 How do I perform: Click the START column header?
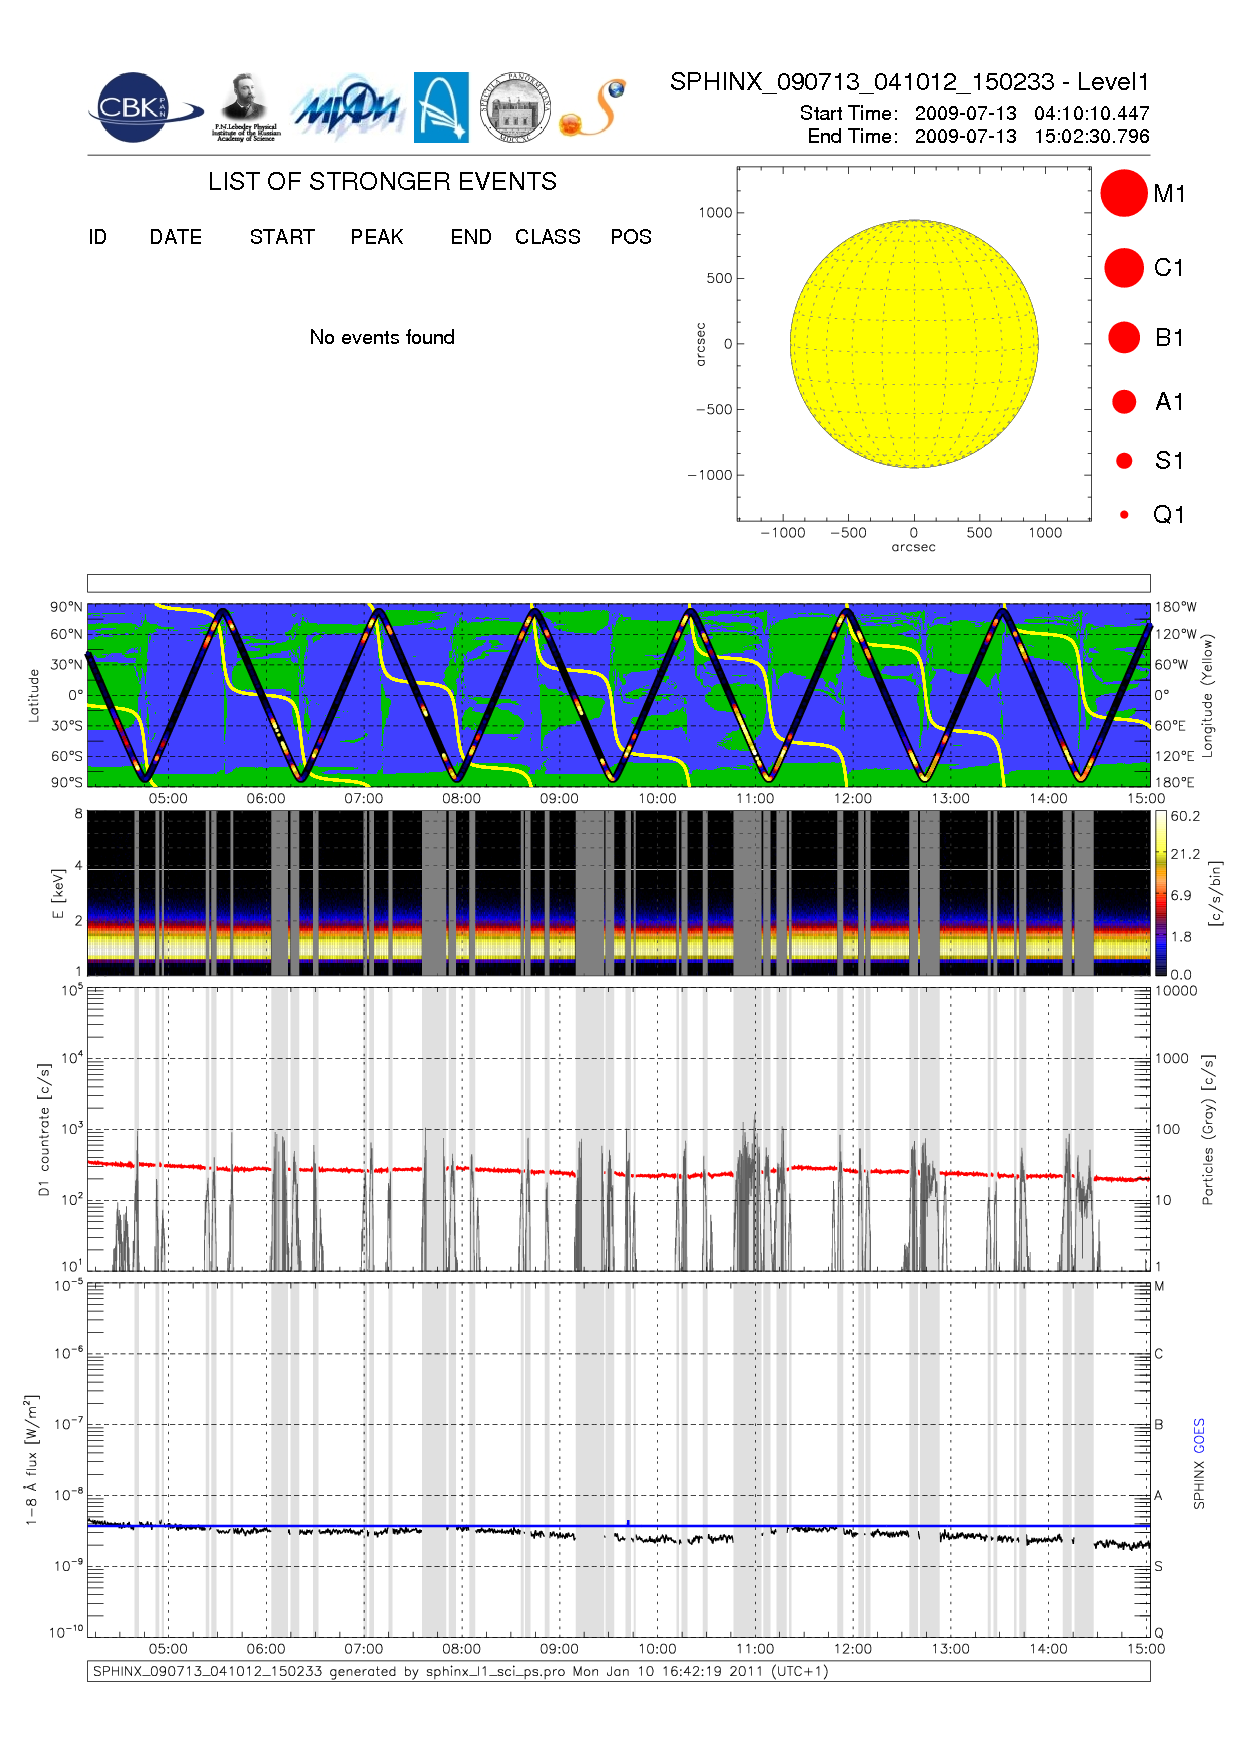click(x=282, y=237)
